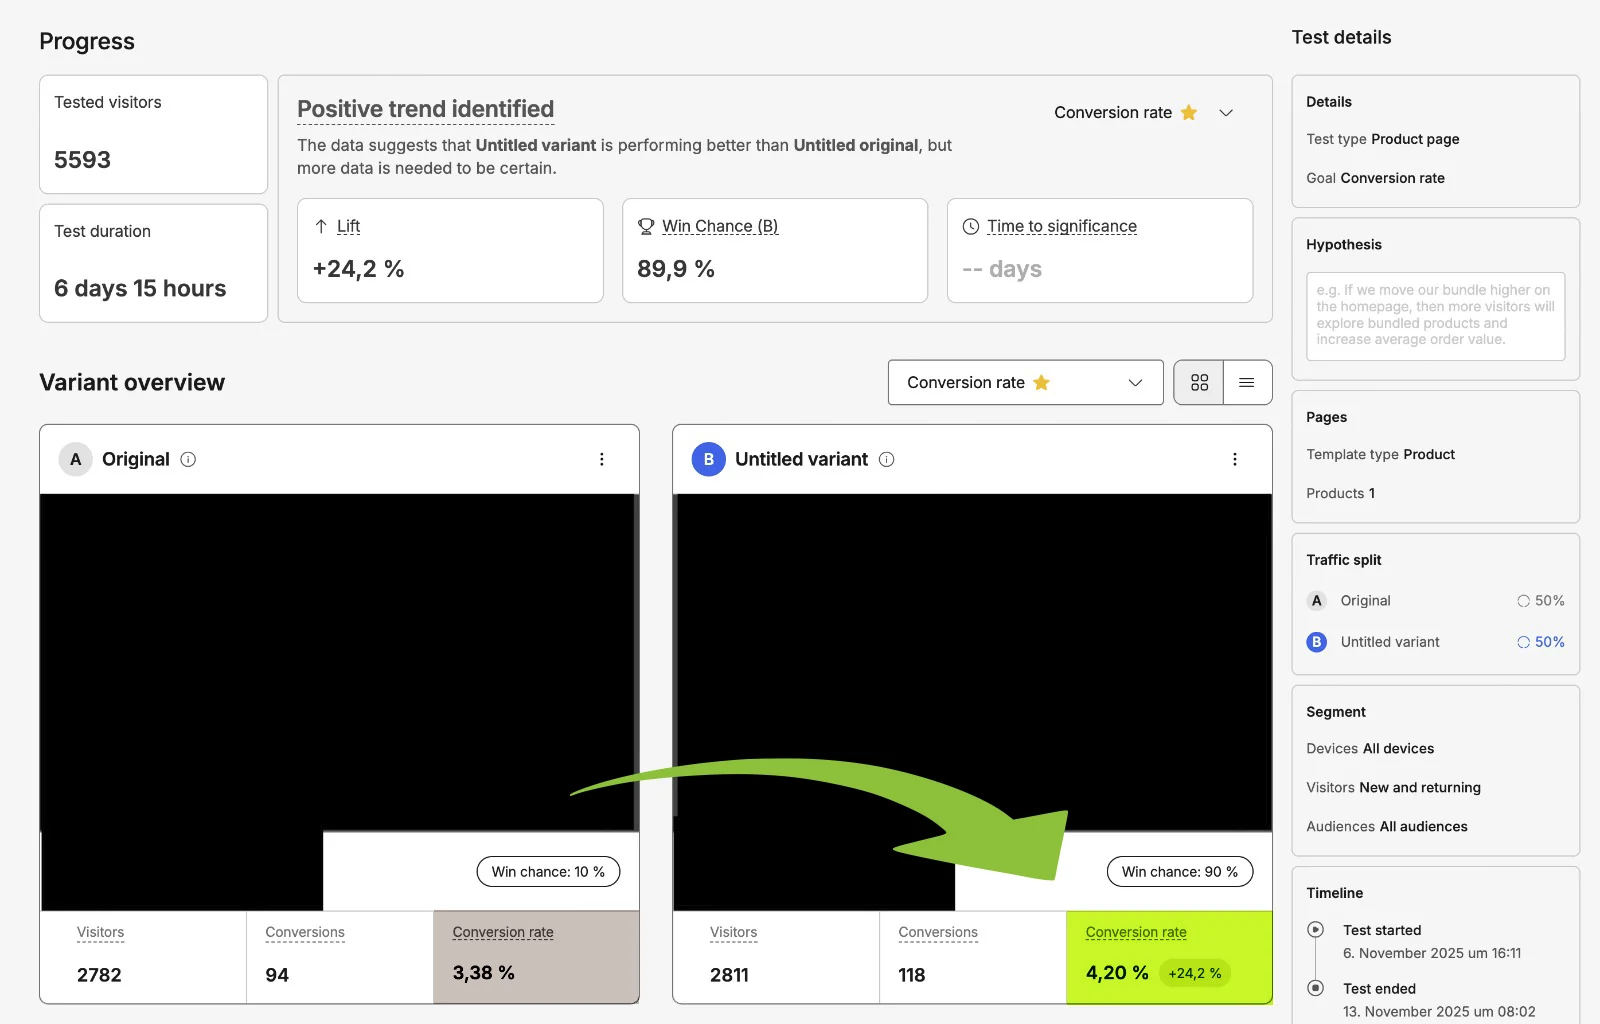Image resolution: width=1600 pixels, height=1024 pixels.
Task: Click the Test started timeline marker
Action: [x=1317, y=930]
